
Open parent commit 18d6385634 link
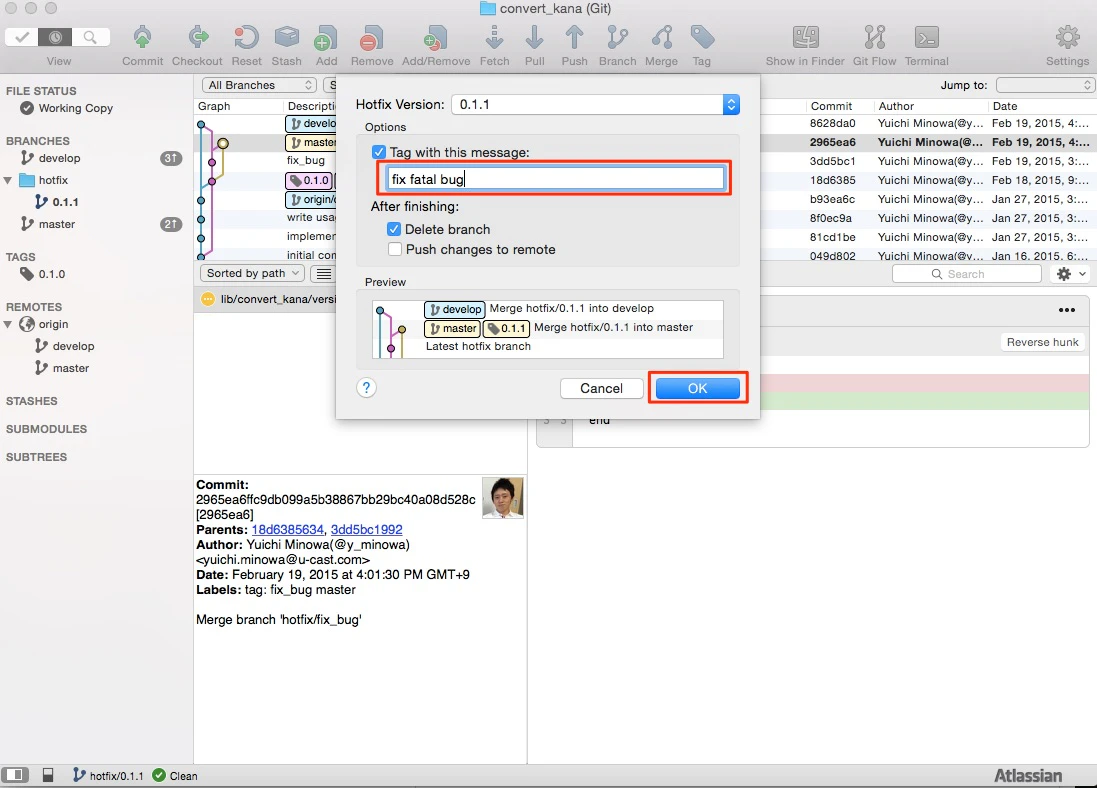pos(288,530)
